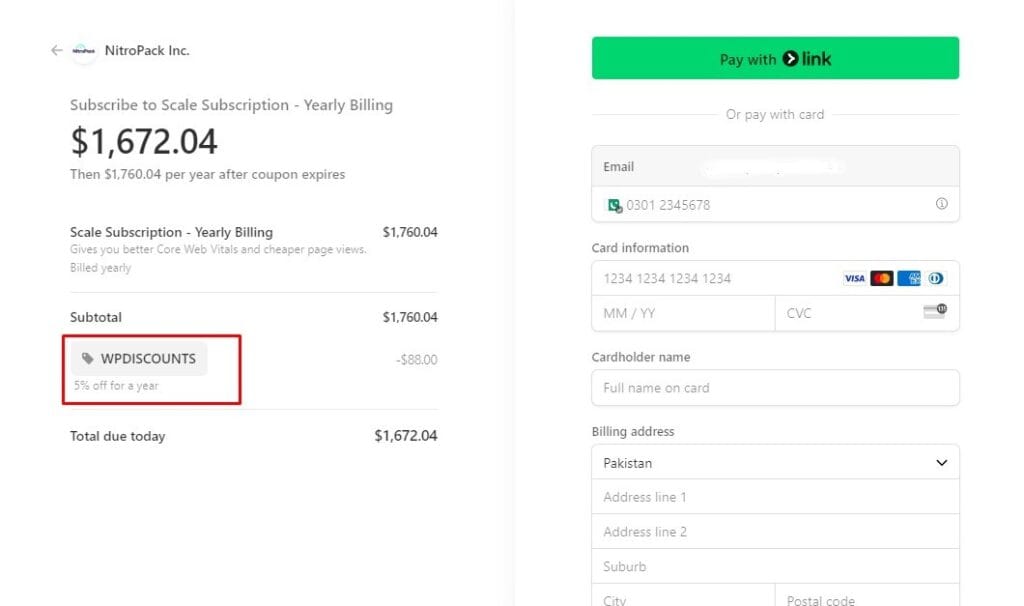Click the info icon in the phone field
The height and width of the screenshot is (606, 1024).
941,204
